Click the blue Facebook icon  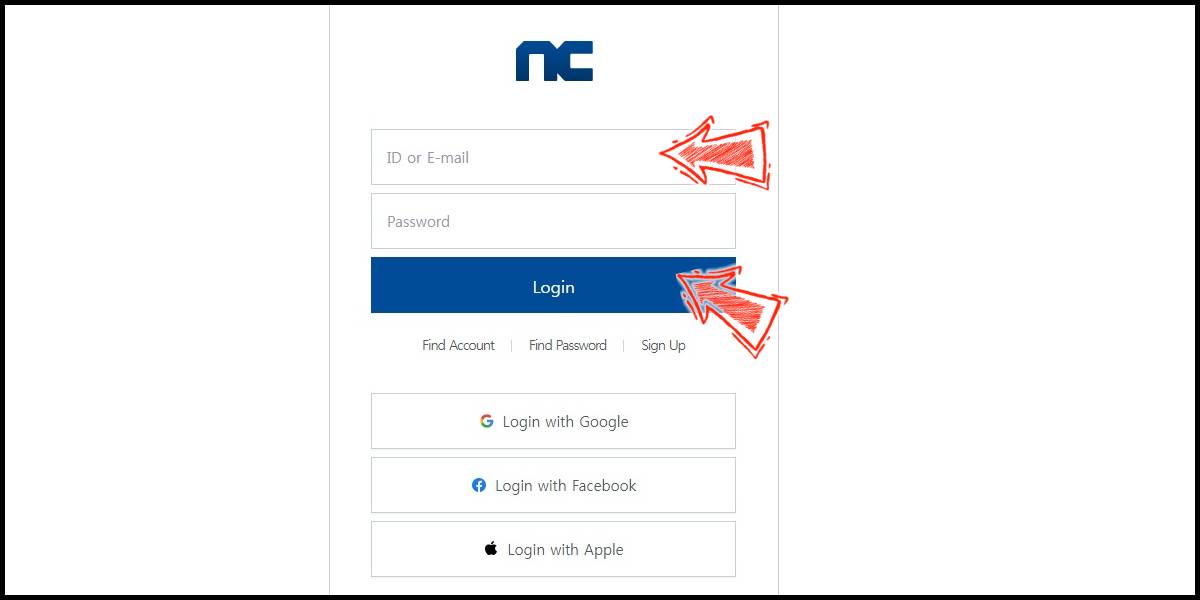click(x=479, y=485)
